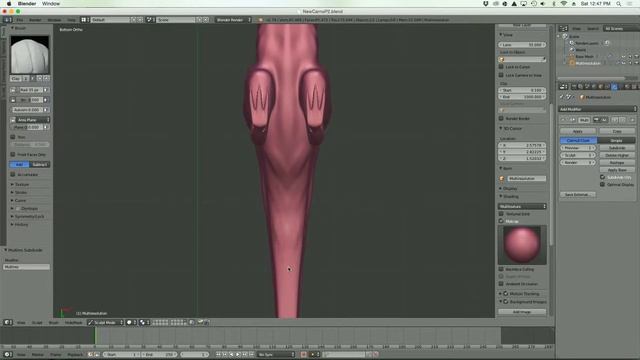
Task: Click the record auto-keyframe button
Action: click(x=303, y=355)
